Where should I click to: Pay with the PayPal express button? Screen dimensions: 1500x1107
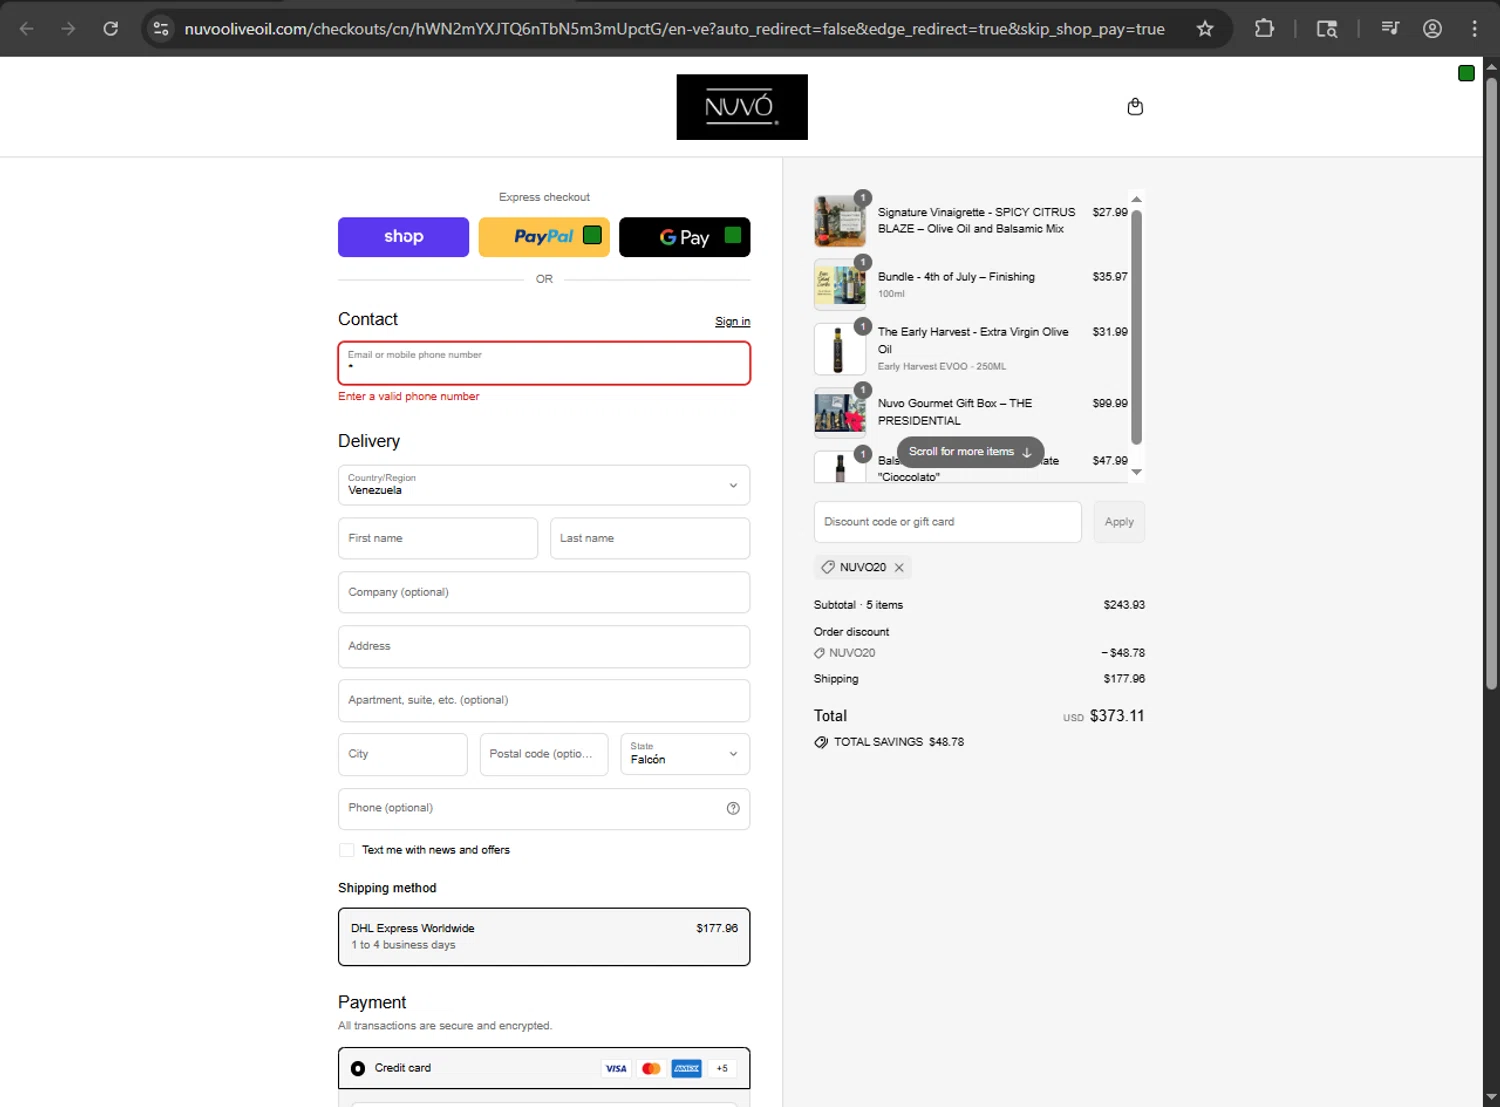tap(544, 237)
